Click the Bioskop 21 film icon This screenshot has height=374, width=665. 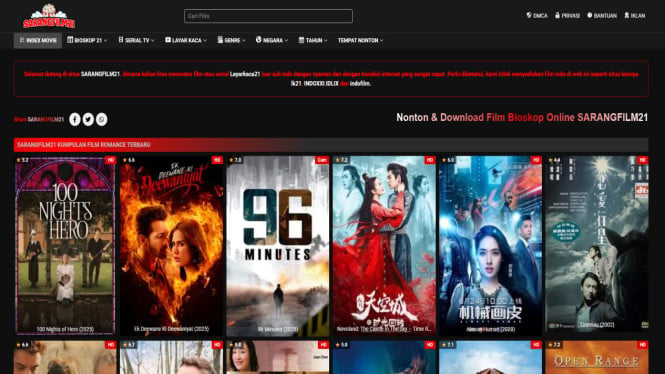(70, 40)
